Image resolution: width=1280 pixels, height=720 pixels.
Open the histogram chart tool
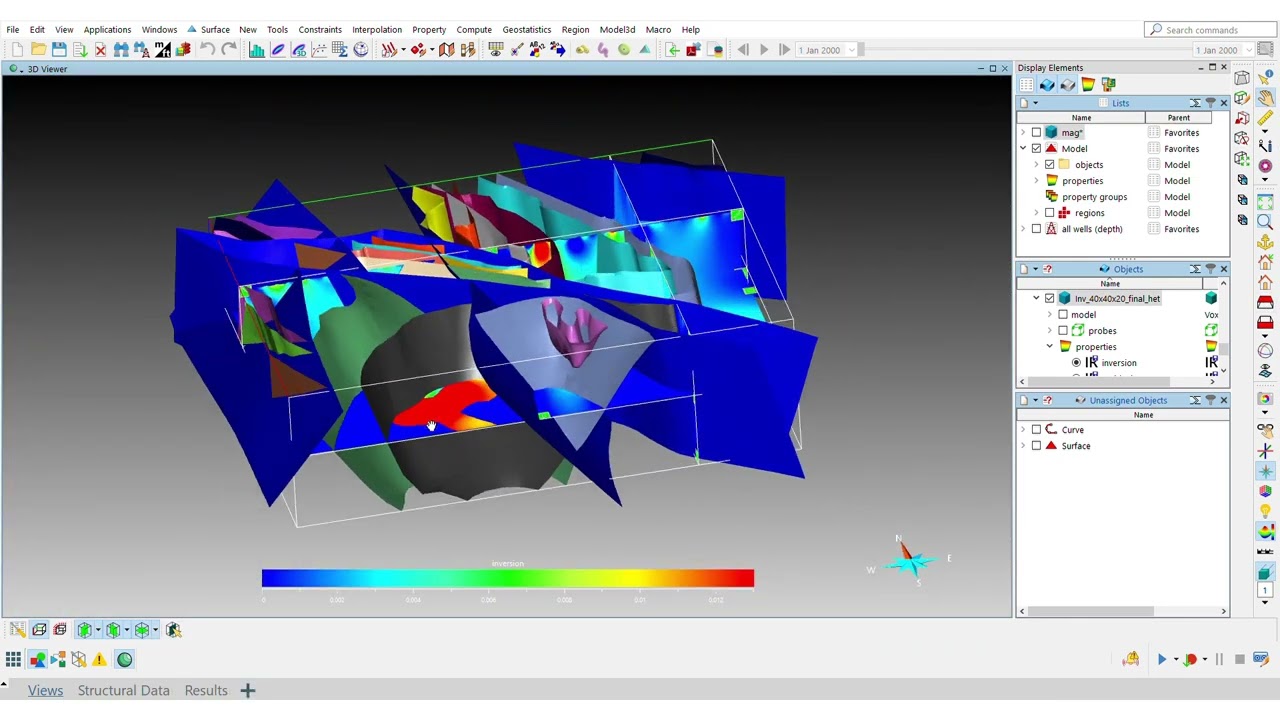pos(257,50)
